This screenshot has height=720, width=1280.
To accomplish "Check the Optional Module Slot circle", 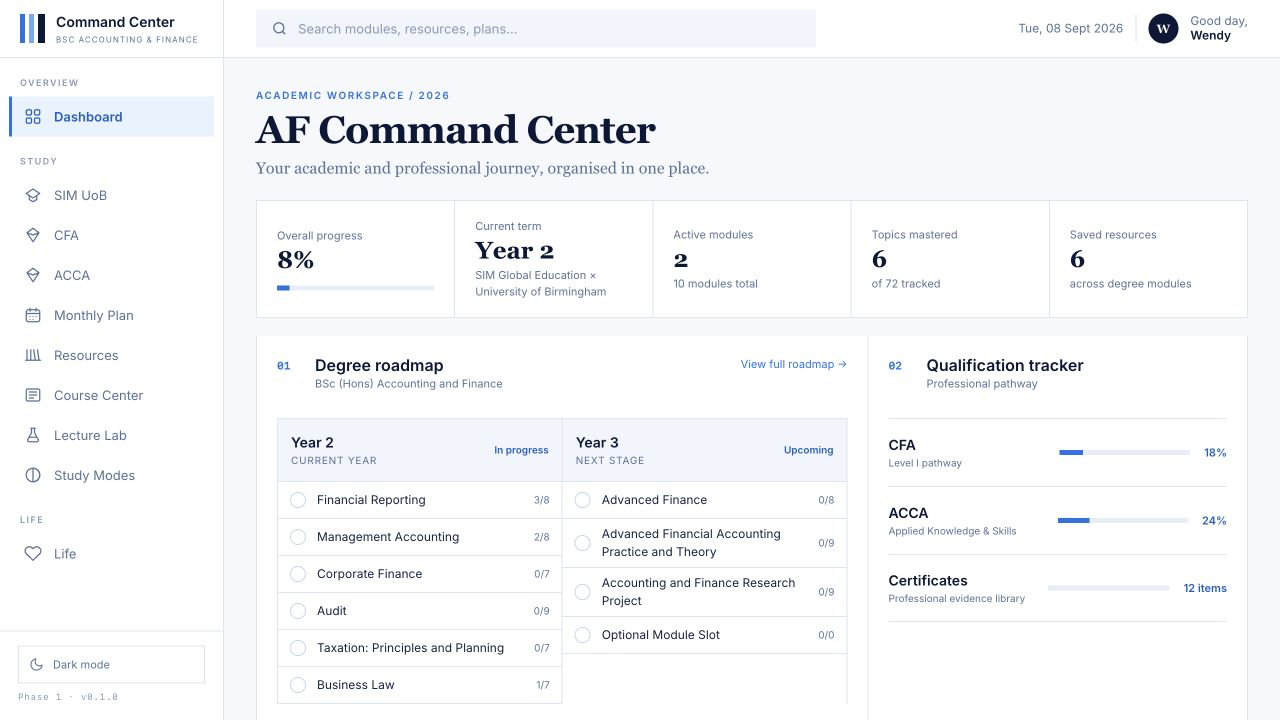I will [583, 635].
